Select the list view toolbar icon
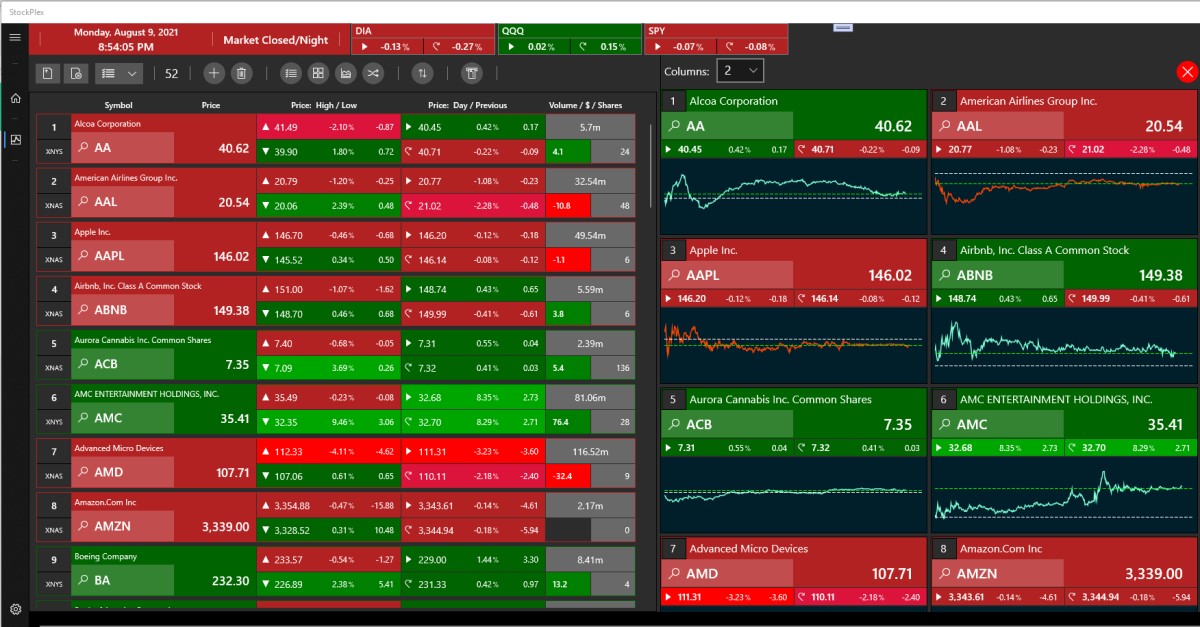This screenshot has height=627, width=1200. [x=290, y=73]
